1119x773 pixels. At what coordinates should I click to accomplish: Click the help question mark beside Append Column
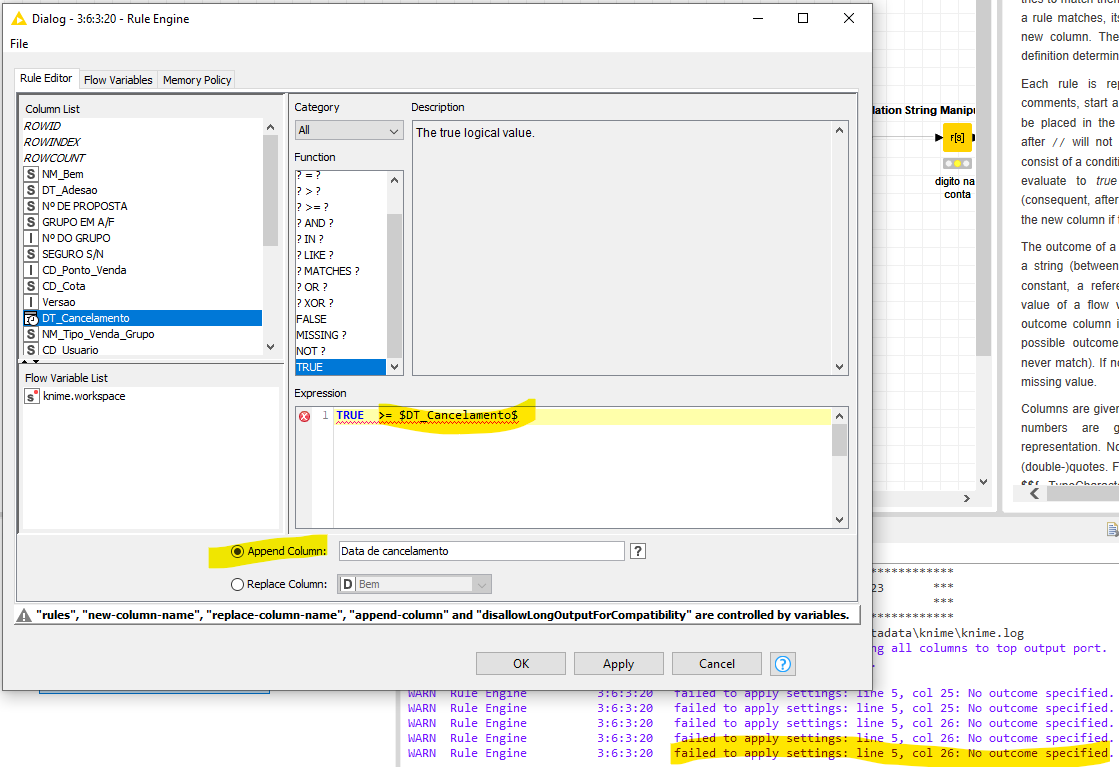(638, 551)
